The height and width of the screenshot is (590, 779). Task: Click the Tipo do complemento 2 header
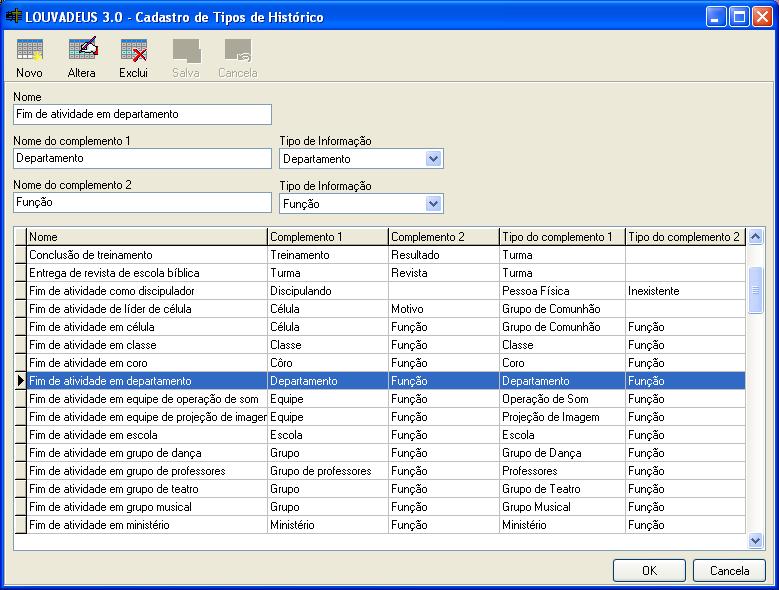pyautogui.click(x=686, y=237)
